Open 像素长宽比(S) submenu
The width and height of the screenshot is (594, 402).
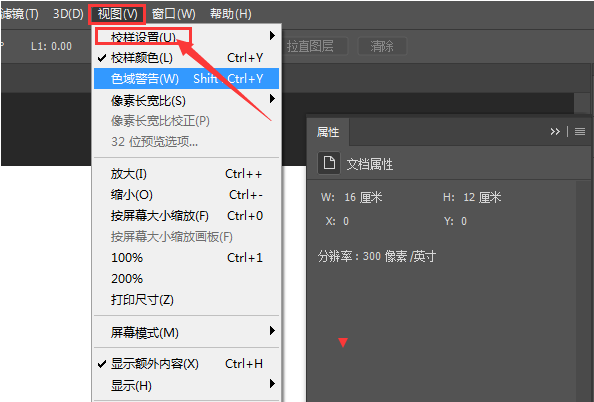point(186,100)
